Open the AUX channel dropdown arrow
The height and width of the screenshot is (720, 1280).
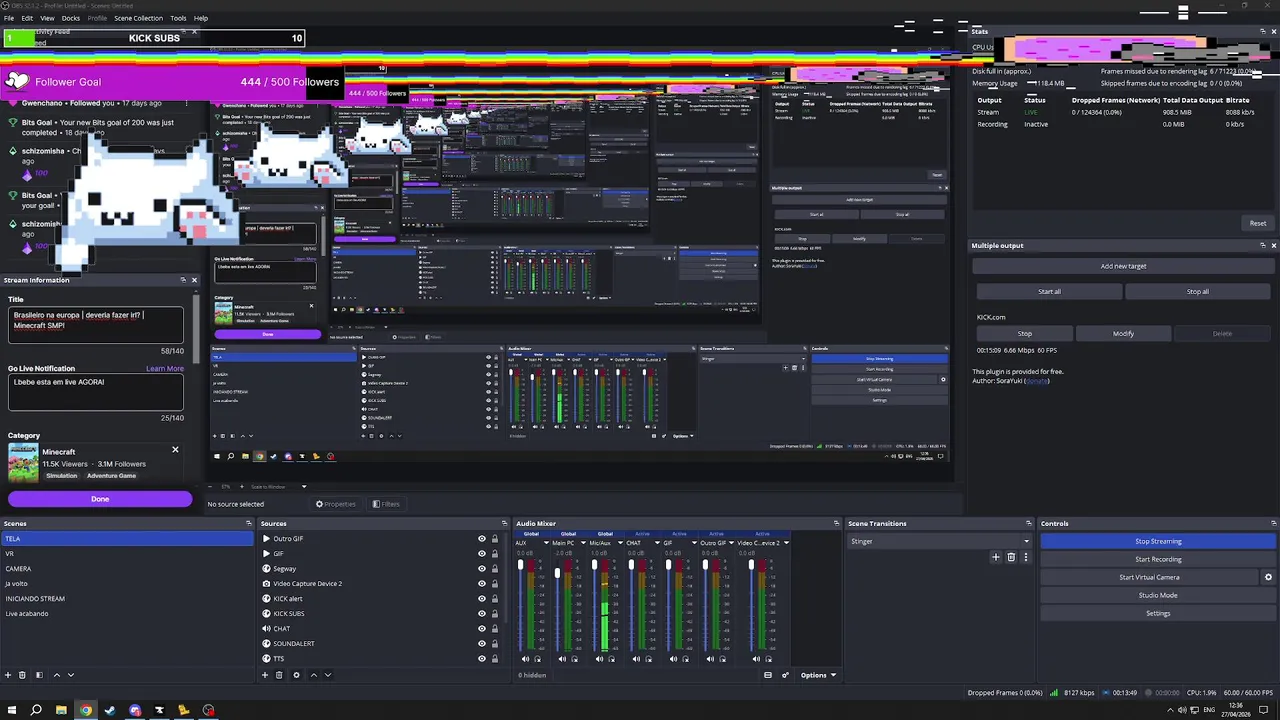[546, 543]
